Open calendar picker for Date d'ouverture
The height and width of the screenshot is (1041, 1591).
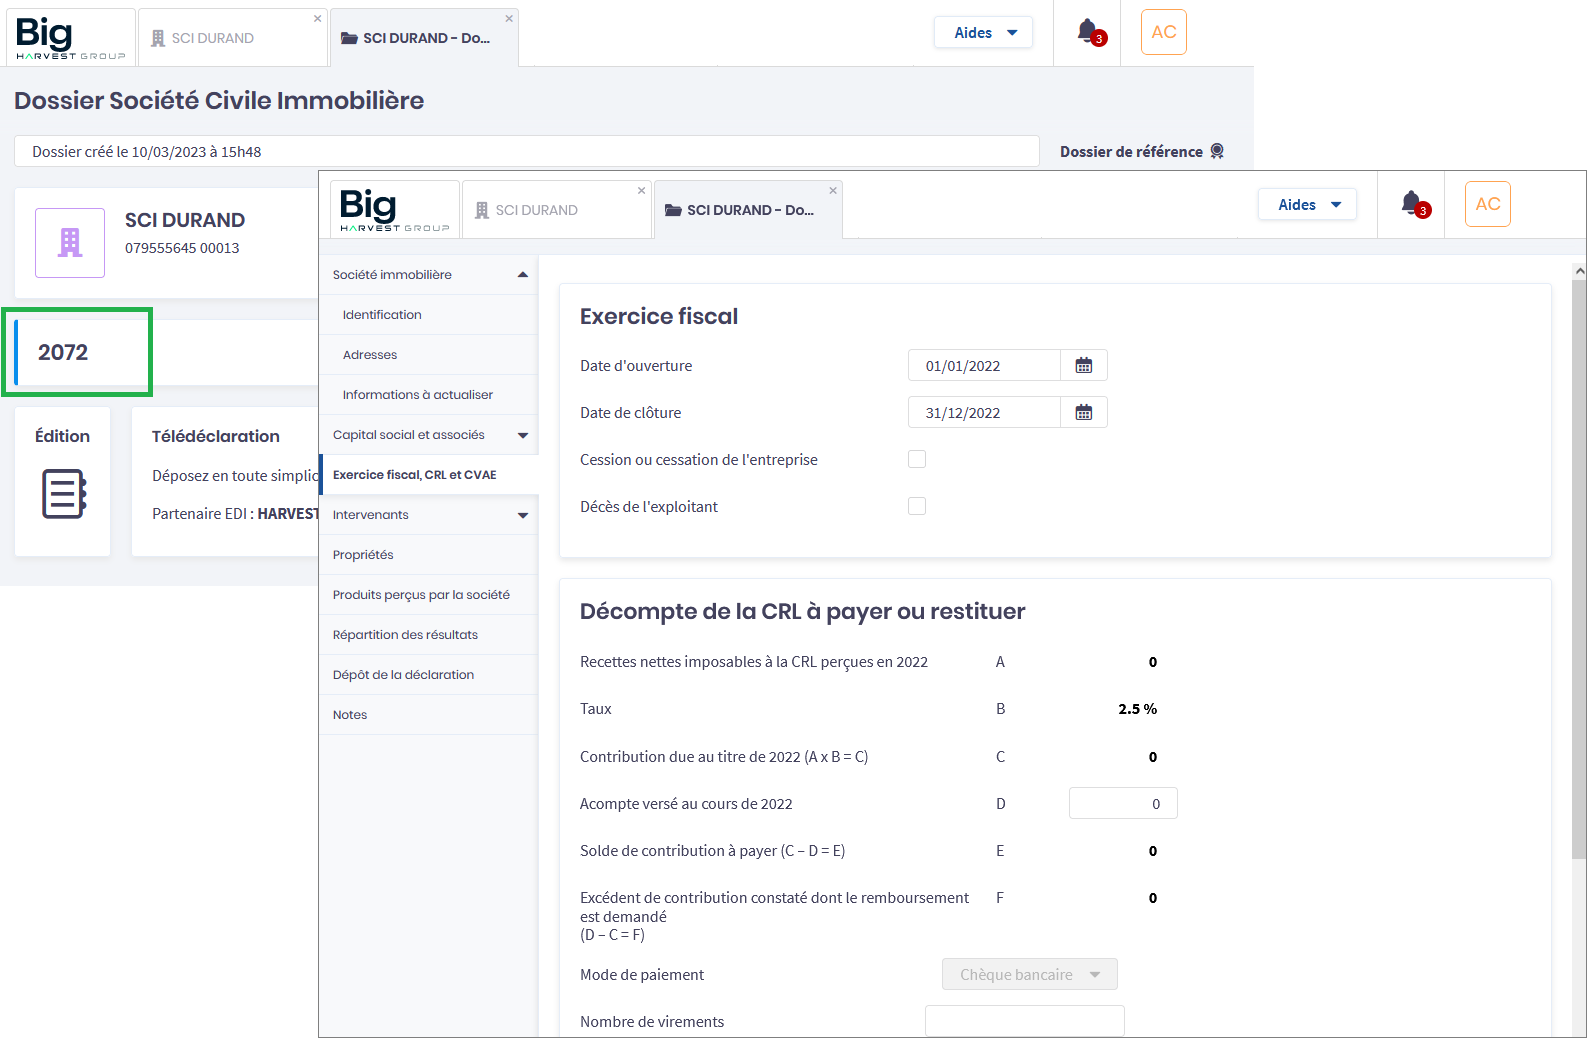1084,366
